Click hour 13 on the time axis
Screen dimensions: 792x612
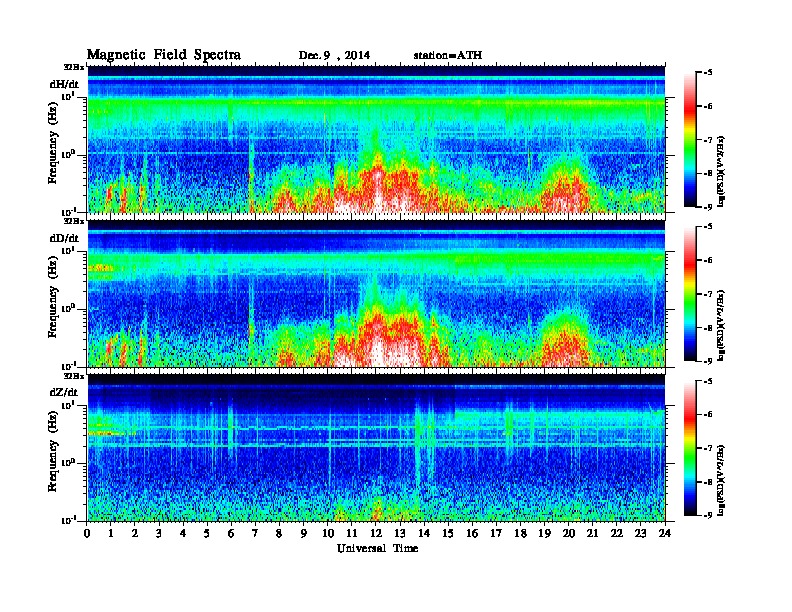pyautogui.click(x=400, y=533)
